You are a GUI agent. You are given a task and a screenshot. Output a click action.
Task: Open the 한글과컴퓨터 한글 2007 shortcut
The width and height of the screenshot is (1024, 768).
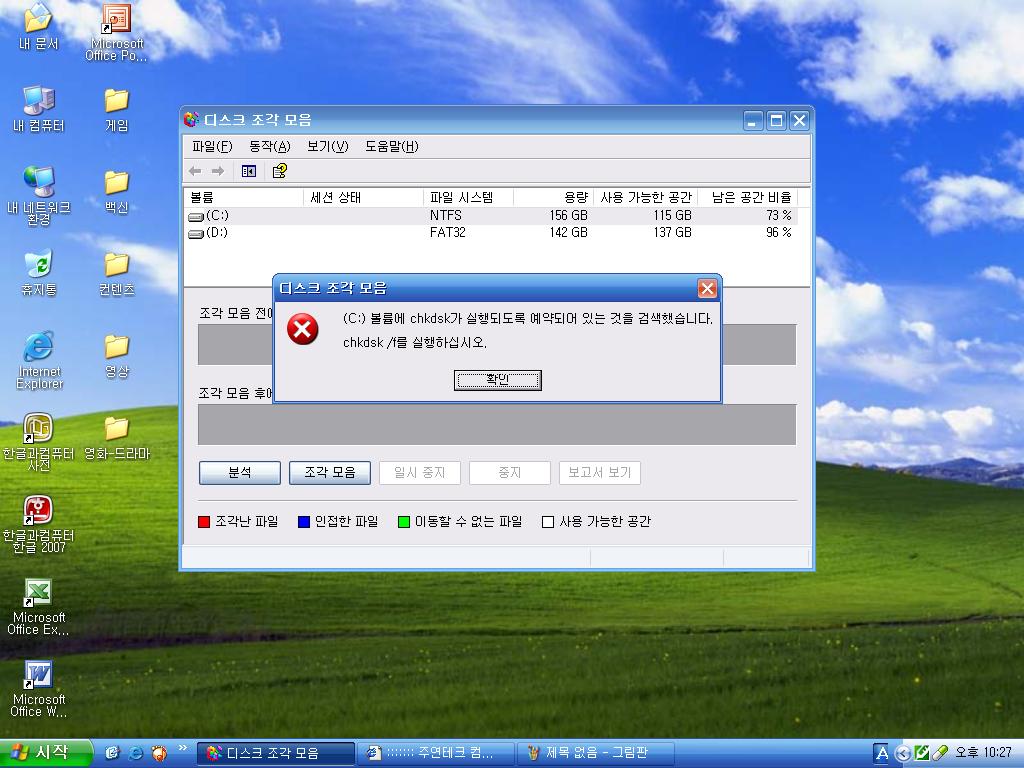click(39, 524)
